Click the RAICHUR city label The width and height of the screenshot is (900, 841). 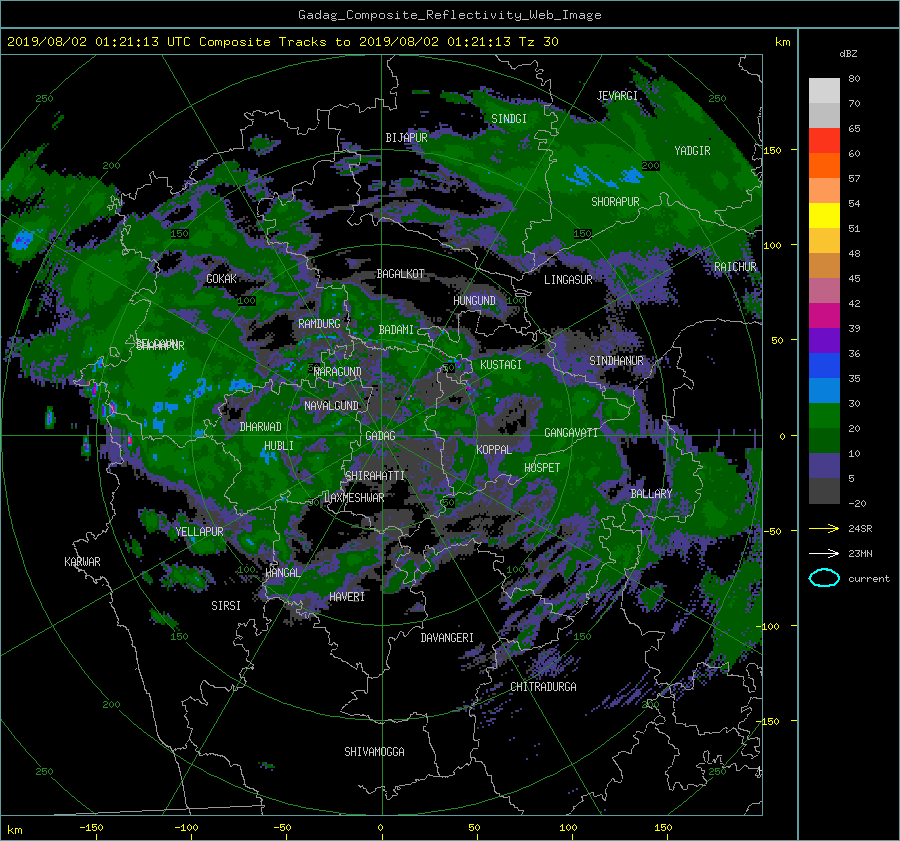click(735, 267)
